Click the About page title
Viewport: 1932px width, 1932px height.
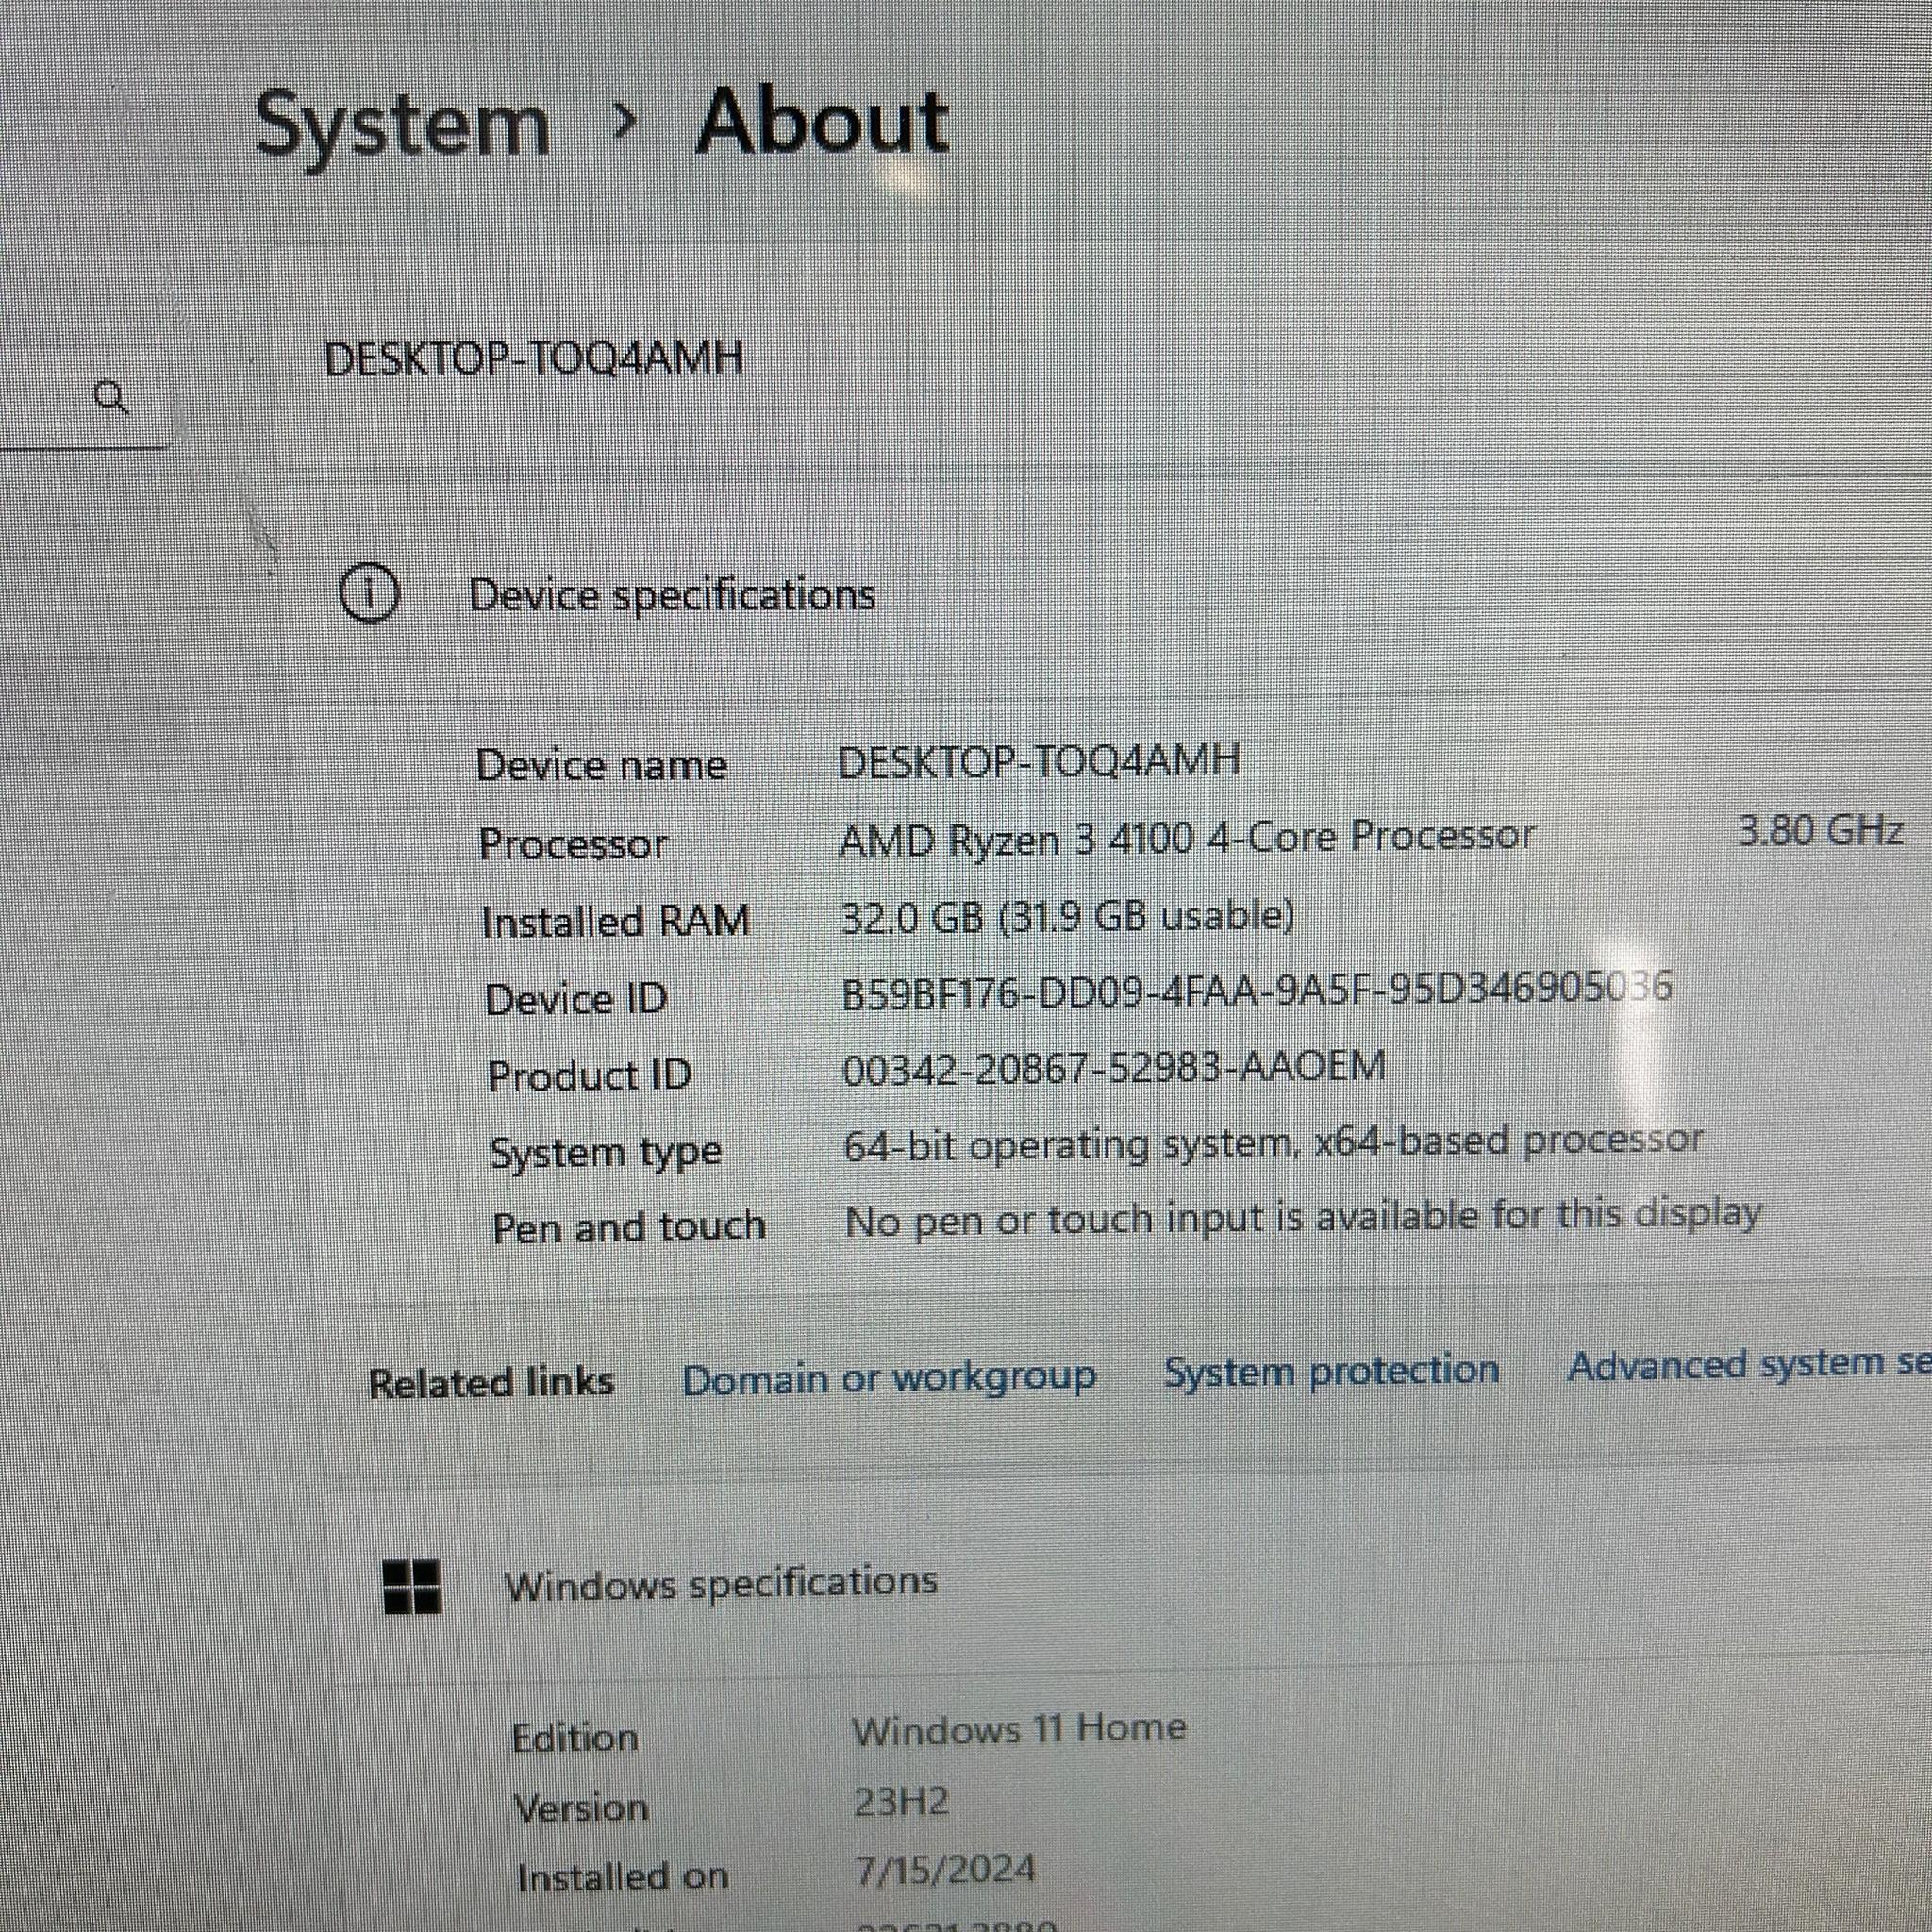[822, 122]
